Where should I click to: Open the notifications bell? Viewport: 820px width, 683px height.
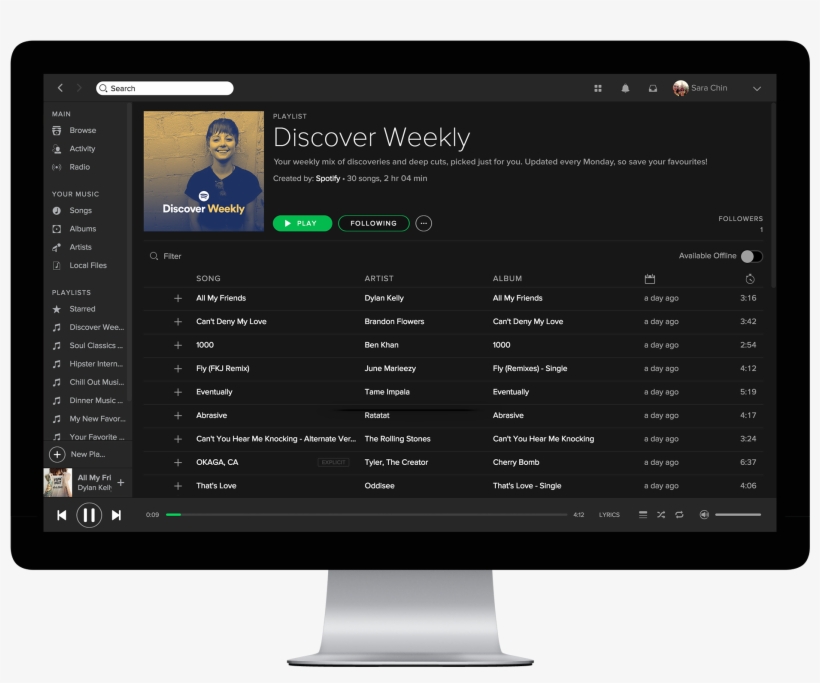(x=625, y=88)
